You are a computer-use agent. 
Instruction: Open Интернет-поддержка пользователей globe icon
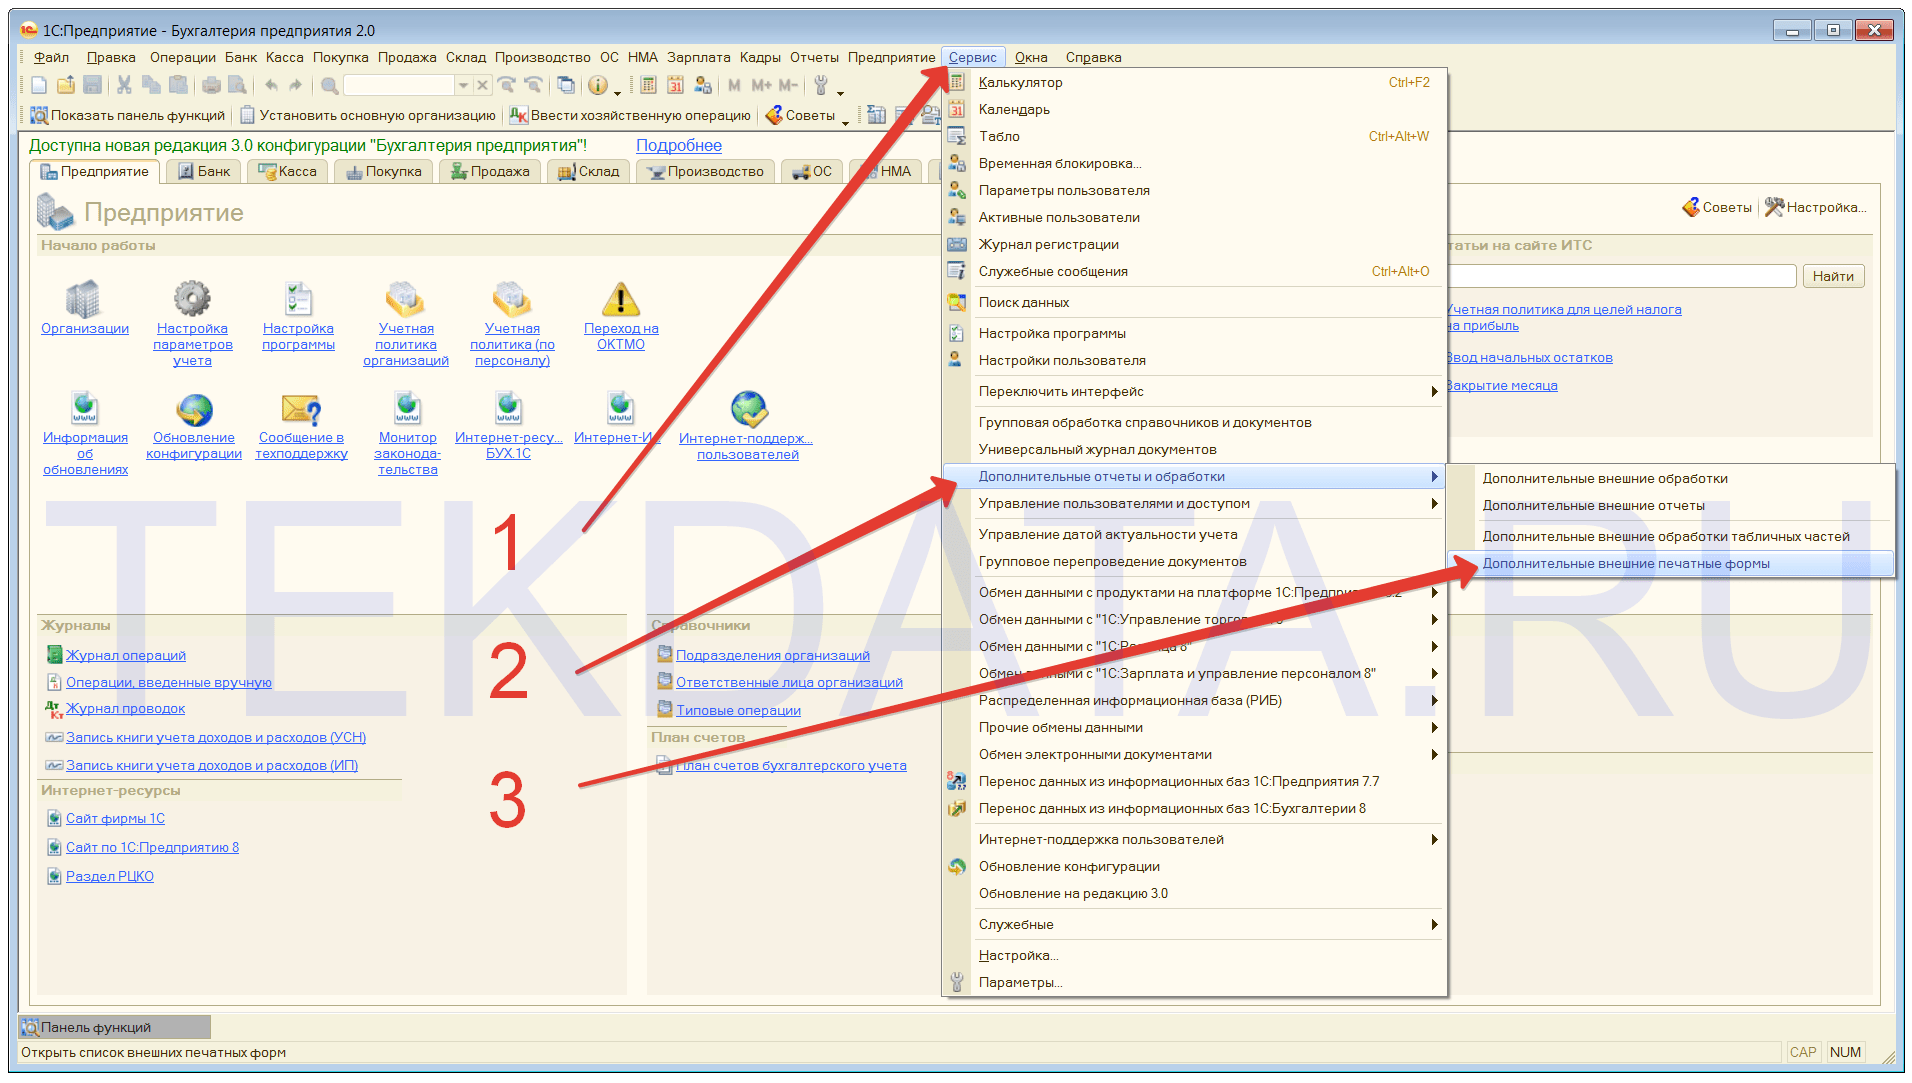coord(748,408)
